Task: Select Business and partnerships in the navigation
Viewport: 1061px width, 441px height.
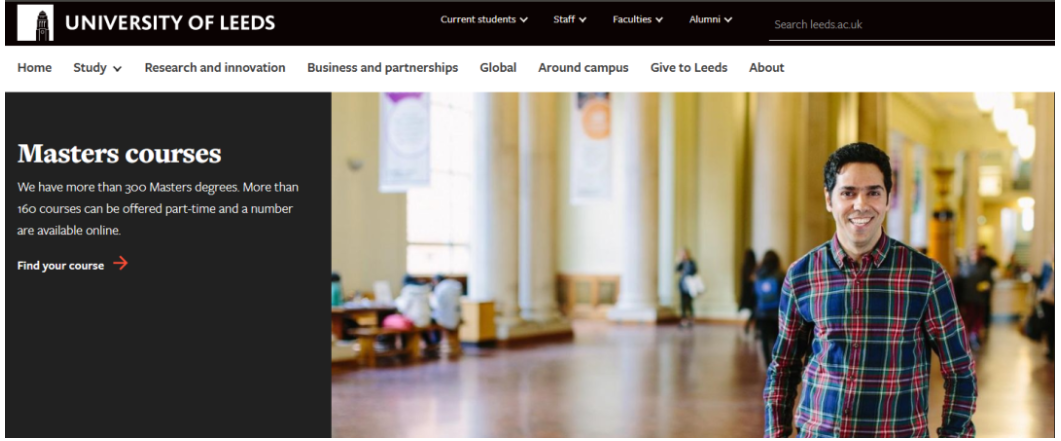Action: [382, 68]
